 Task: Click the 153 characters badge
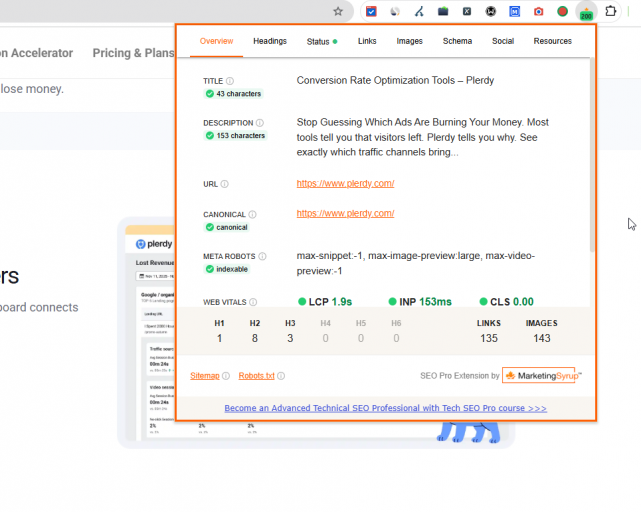tap(235, 135)
